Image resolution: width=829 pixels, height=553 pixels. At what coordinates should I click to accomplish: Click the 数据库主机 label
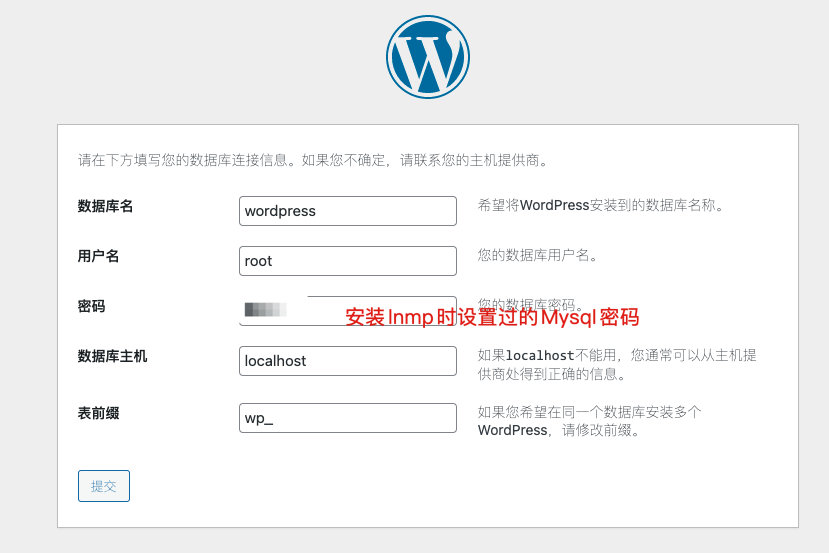point(112,356)
